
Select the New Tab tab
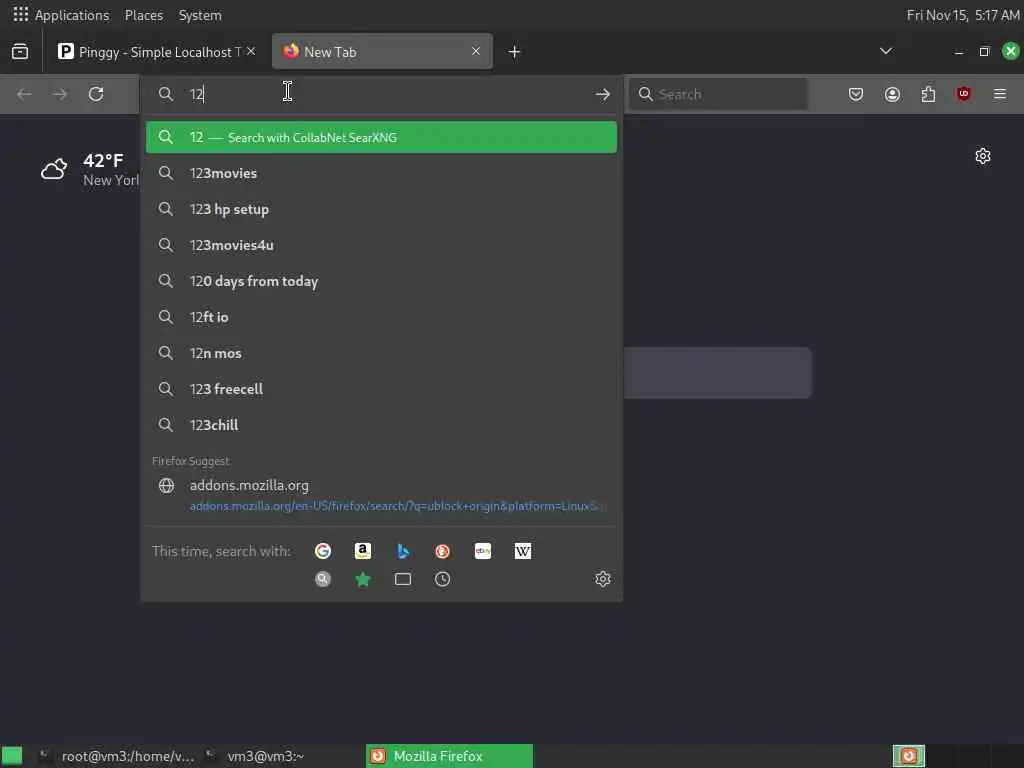click(x=382, y=52)
